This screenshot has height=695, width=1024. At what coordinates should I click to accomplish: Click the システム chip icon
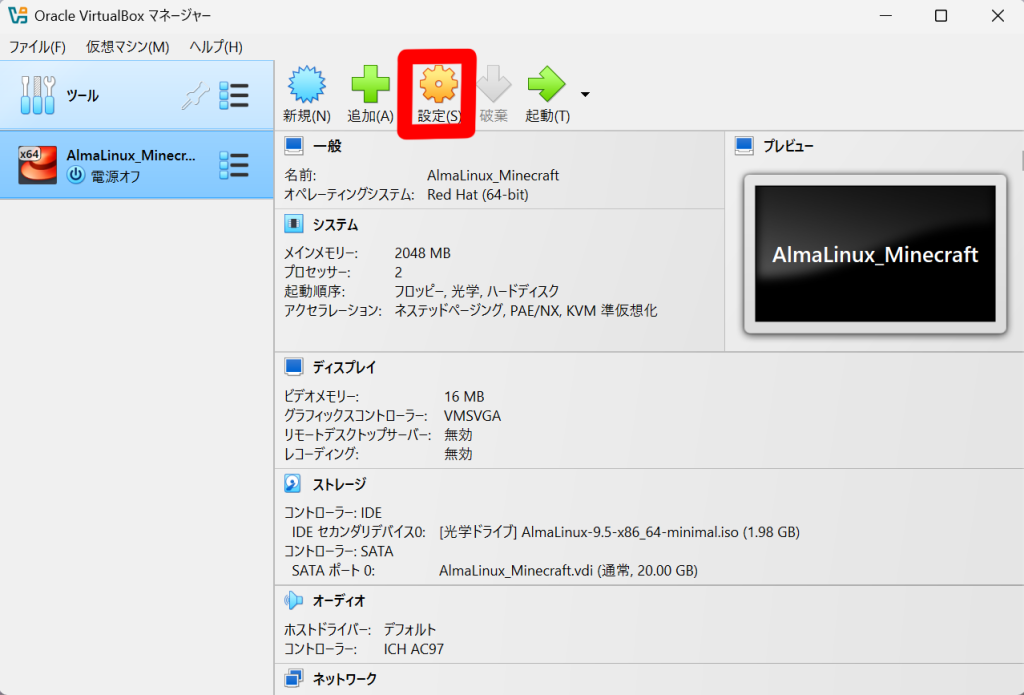coord(294,224)
